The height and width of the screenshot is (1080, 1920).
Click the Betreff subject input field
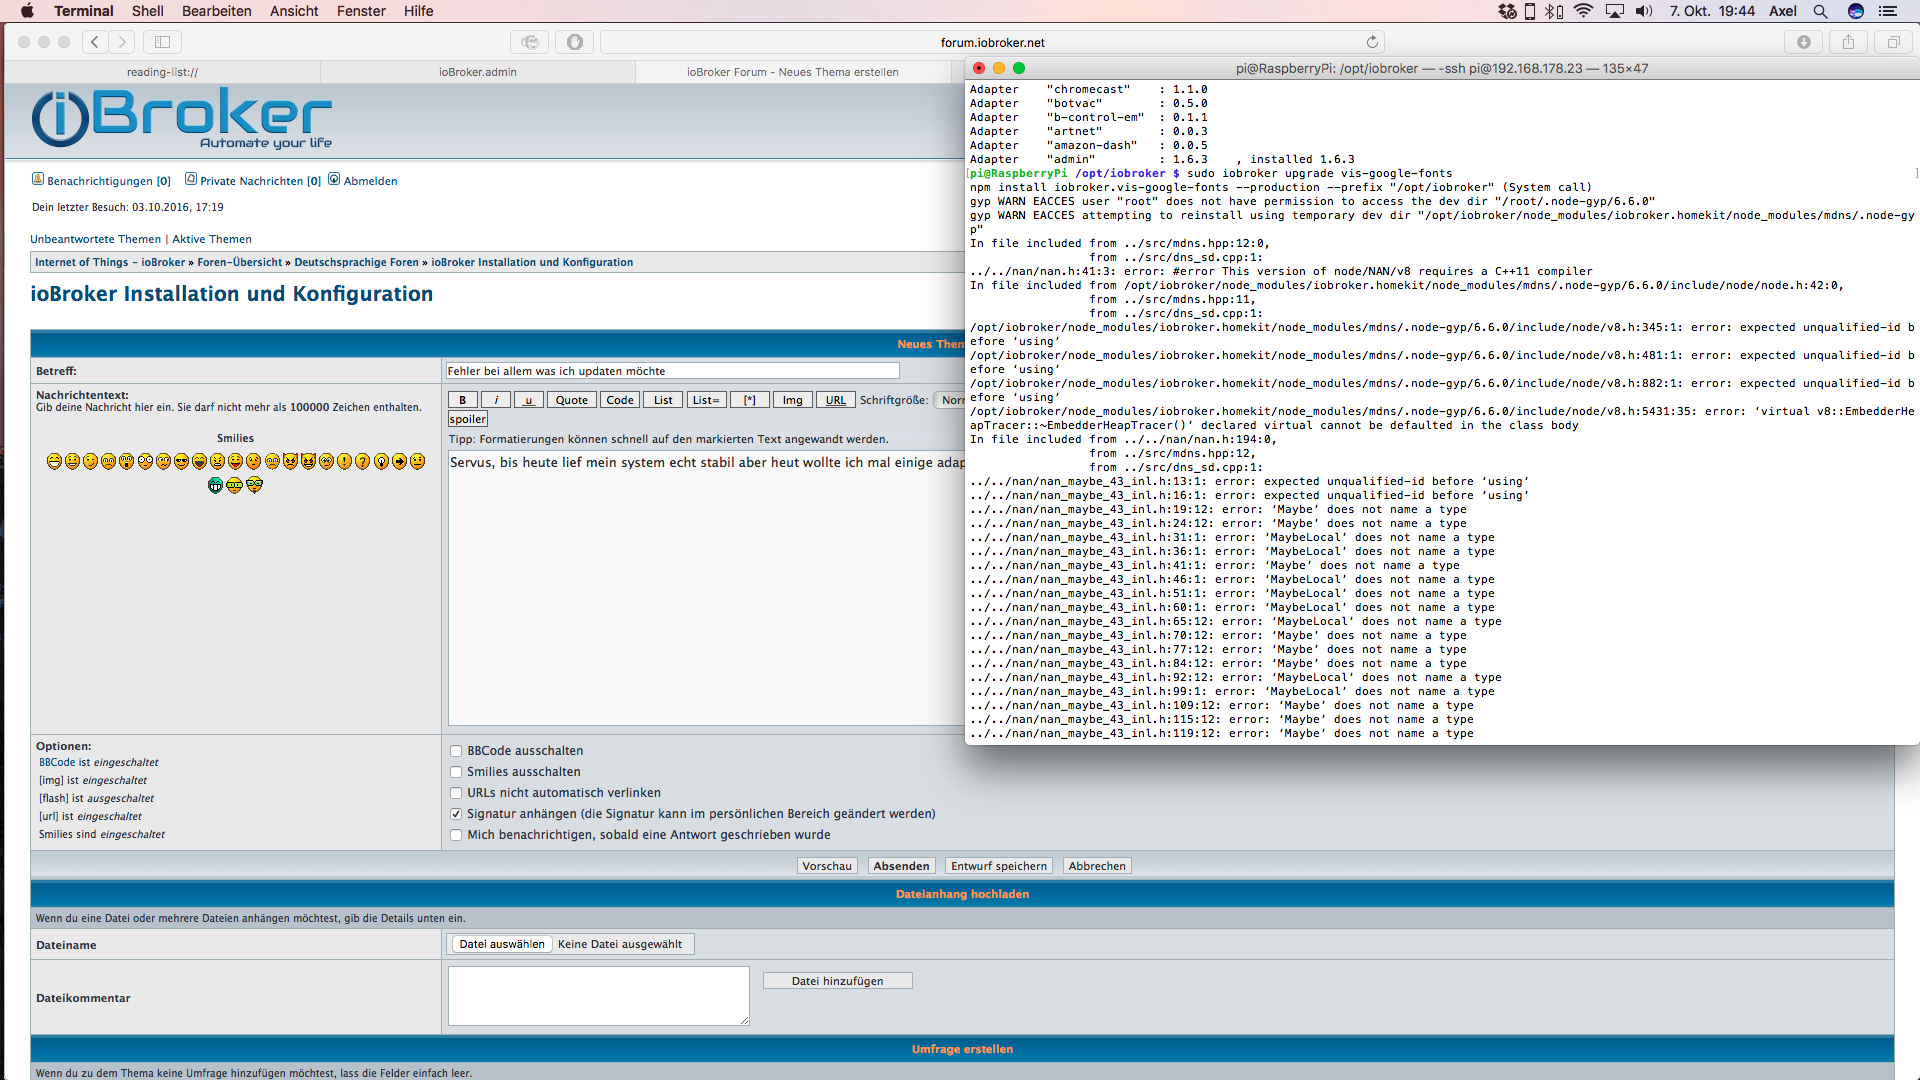(x=672, y=371)
